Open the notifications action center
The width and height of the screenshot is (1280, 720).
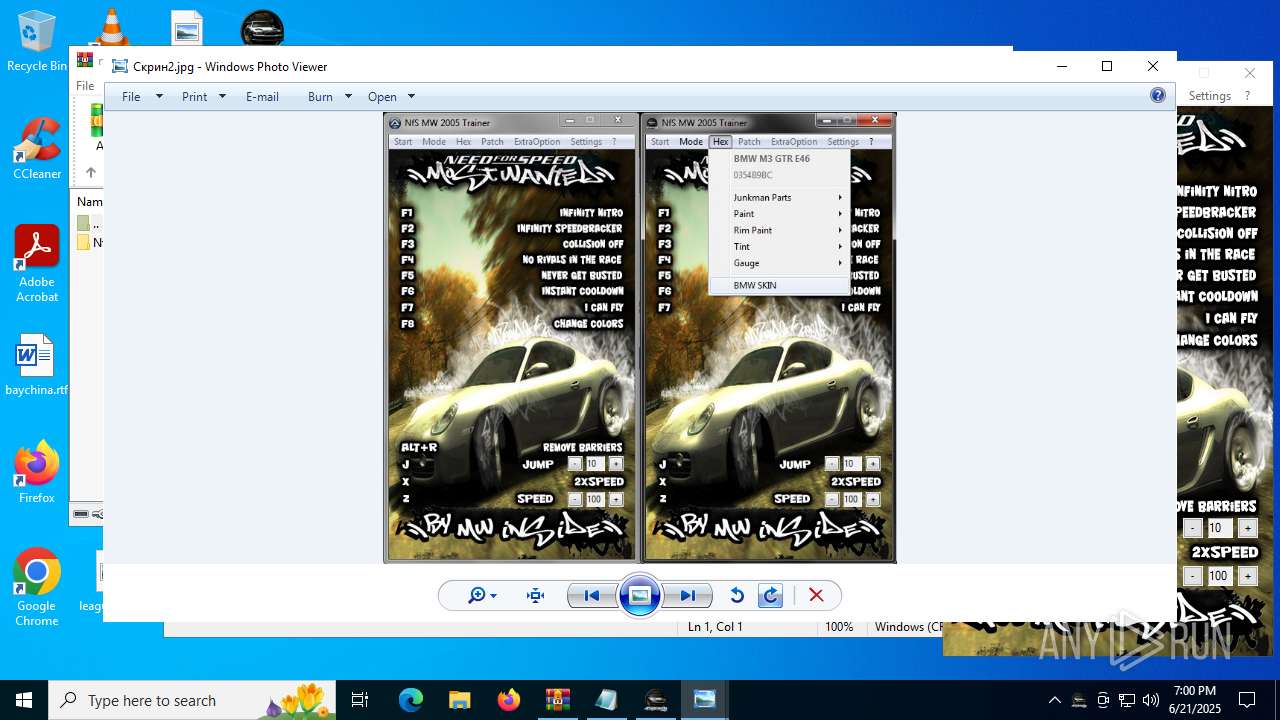click(x=1247, y=700)
